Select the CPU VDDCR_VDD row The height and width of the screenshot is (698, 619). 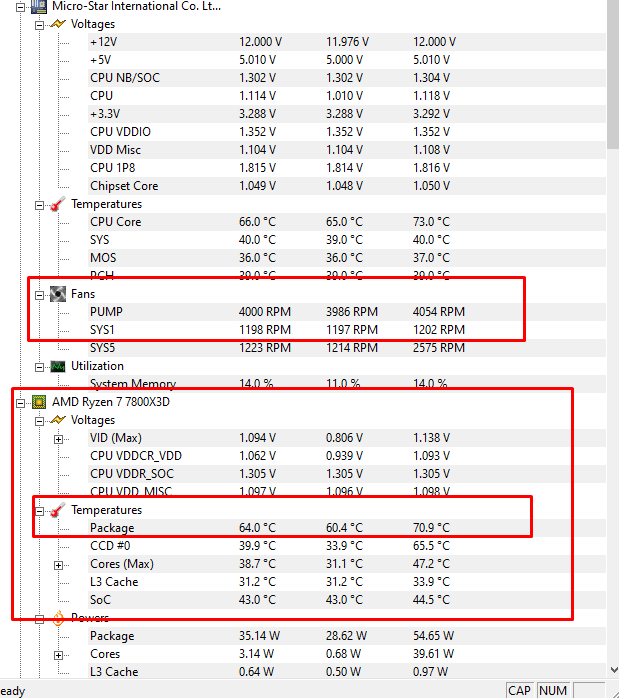click(x=347, y=456)
